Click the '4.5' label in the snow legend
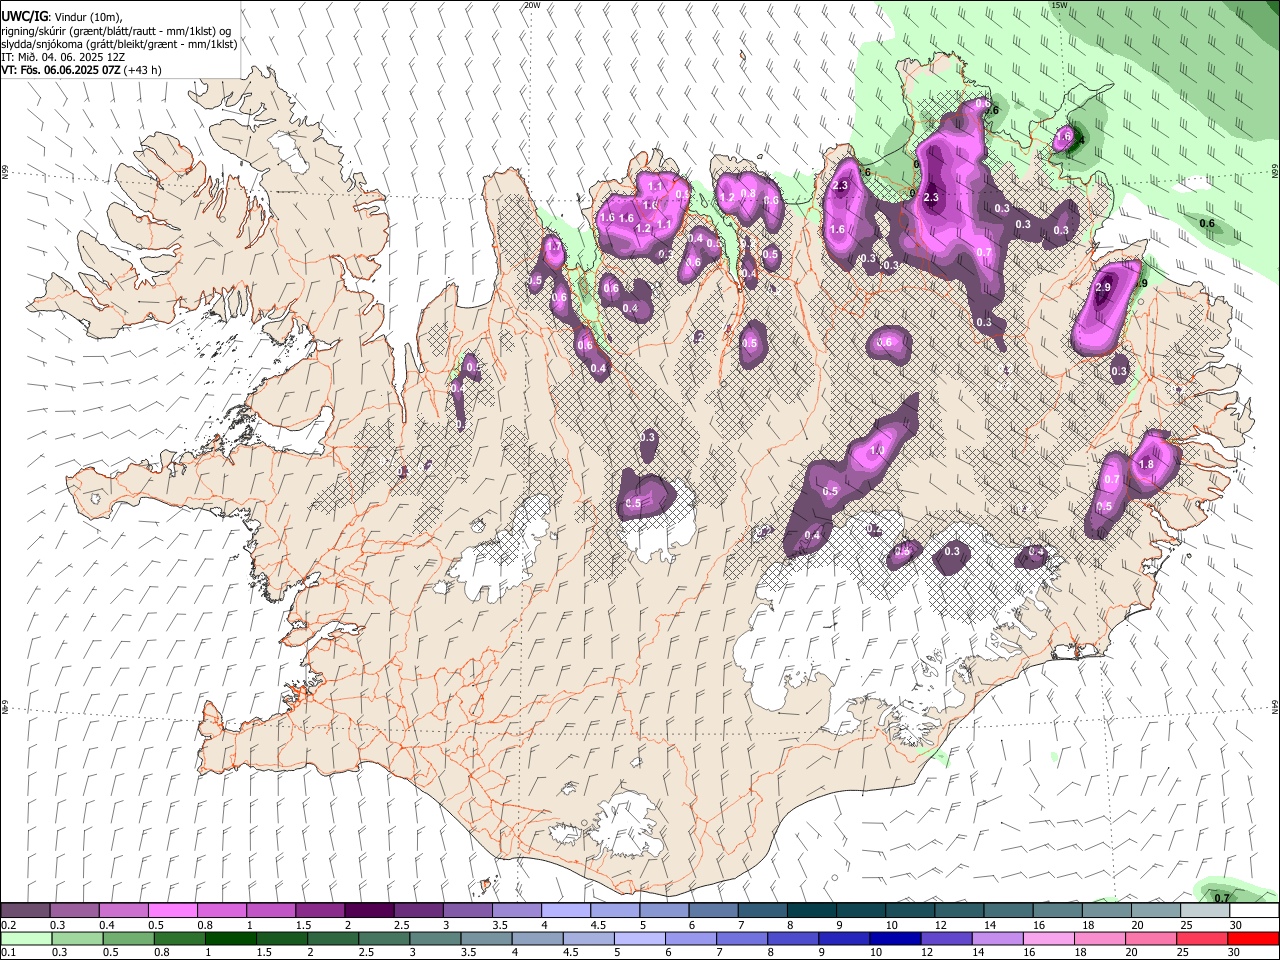Screen dimensions: 1280x960 [598, 924]
